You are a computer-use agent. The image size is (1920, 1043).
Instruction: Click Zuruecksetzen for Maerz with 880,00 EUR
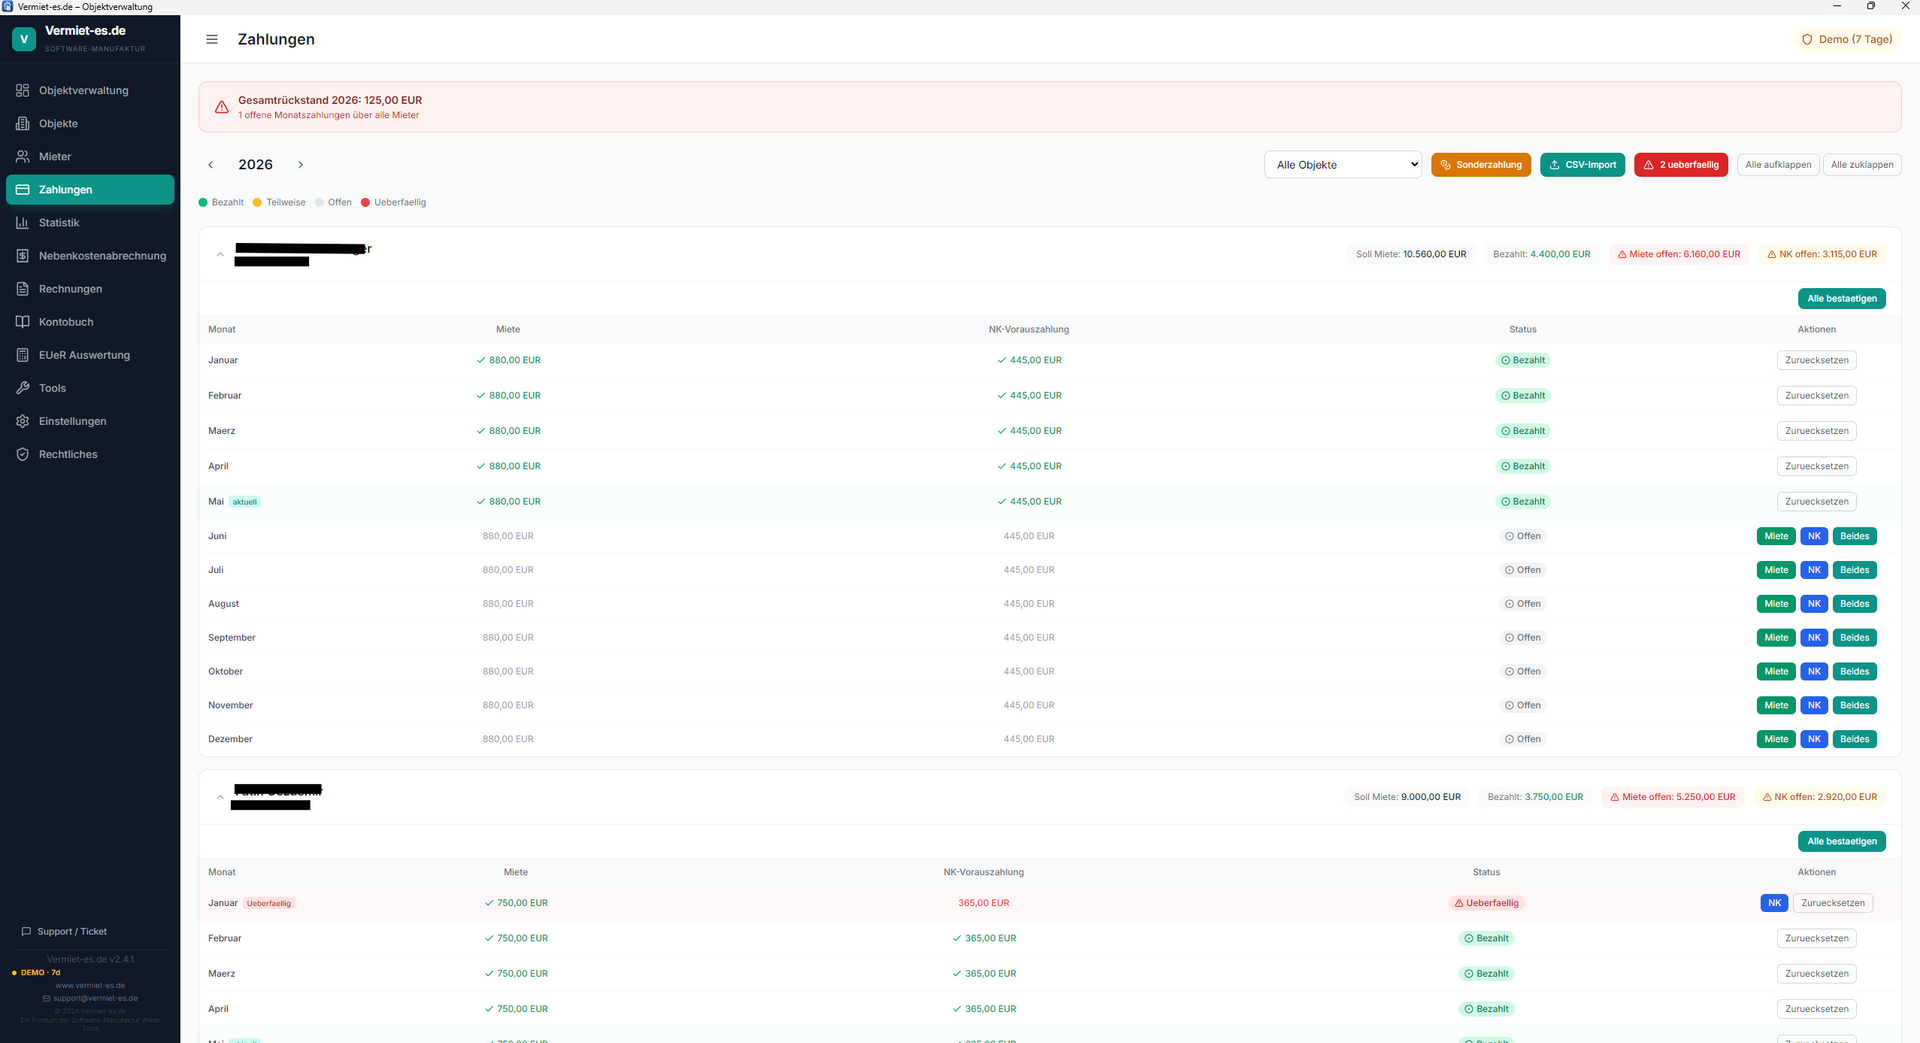(x=1817, y=431)
